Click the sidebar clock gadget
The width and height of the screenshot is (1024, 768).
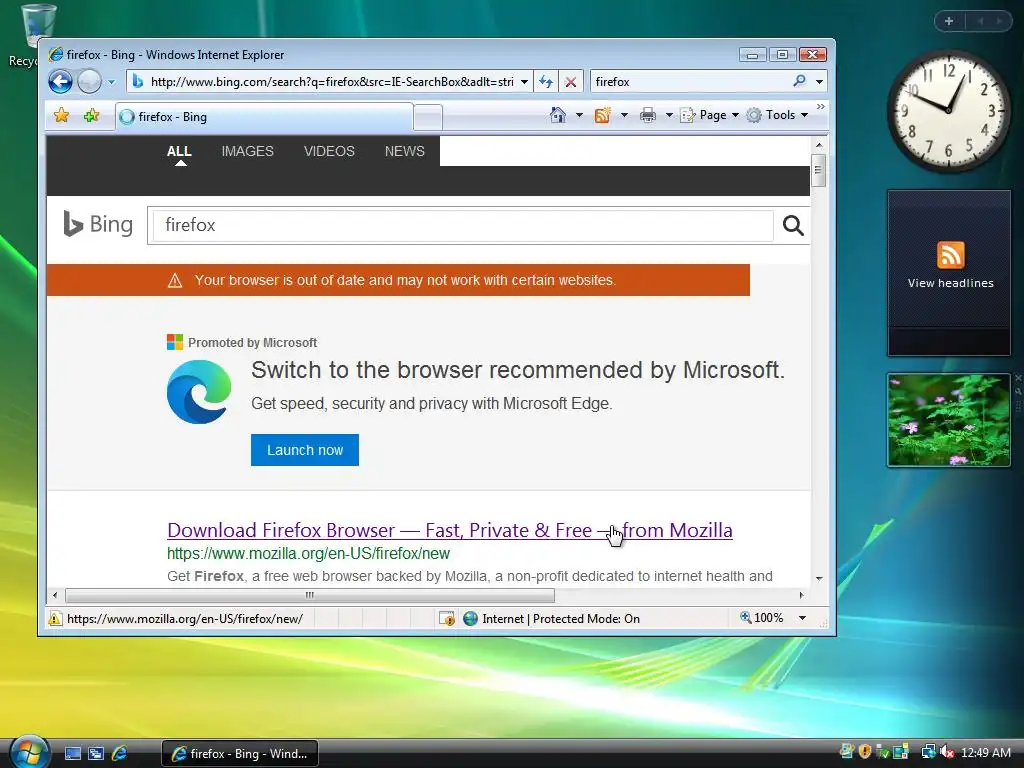coord(948,111)
